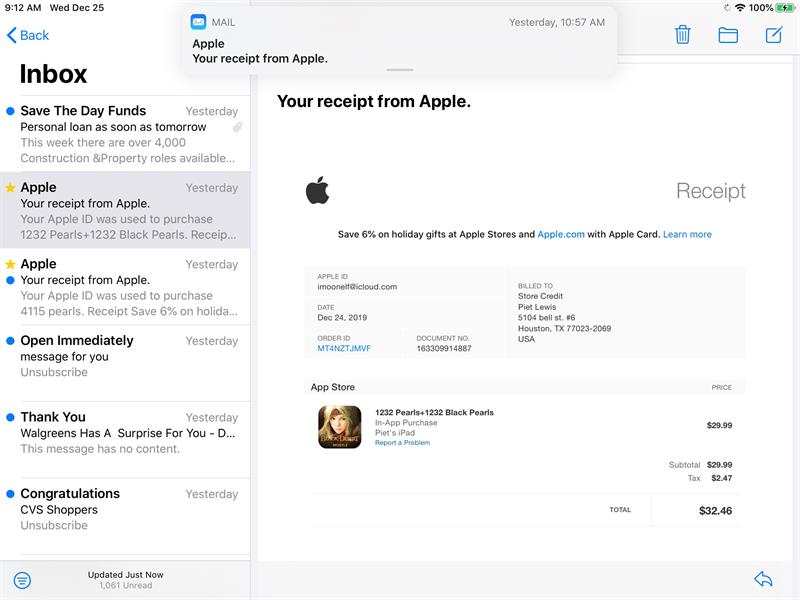Tap attachment paperclip on Save The Day Funds
This screenshot has width=800, height=600.
point(237,127)
